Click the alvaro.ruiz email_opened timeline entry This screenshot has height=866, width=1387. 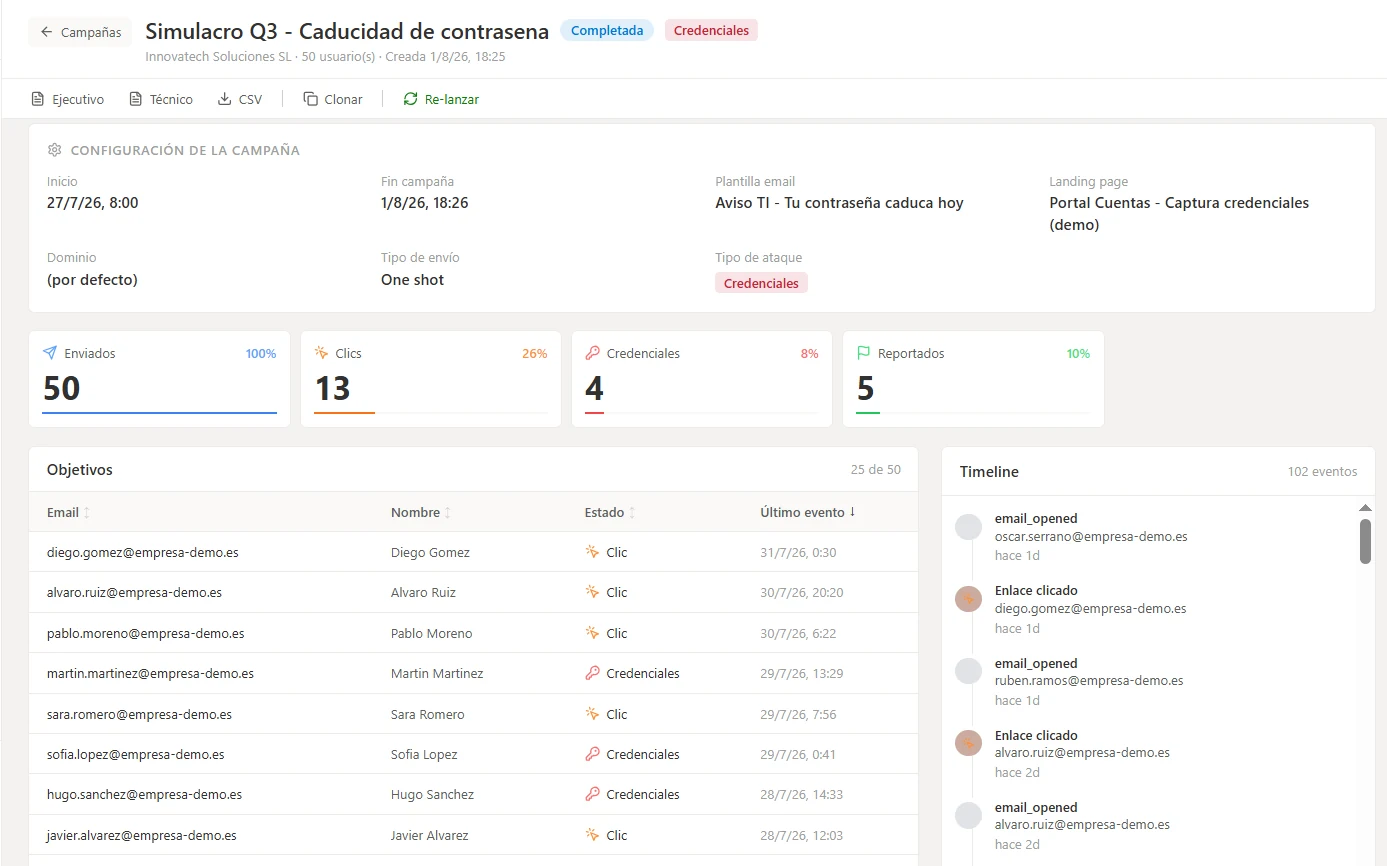tap(1082, 825)
